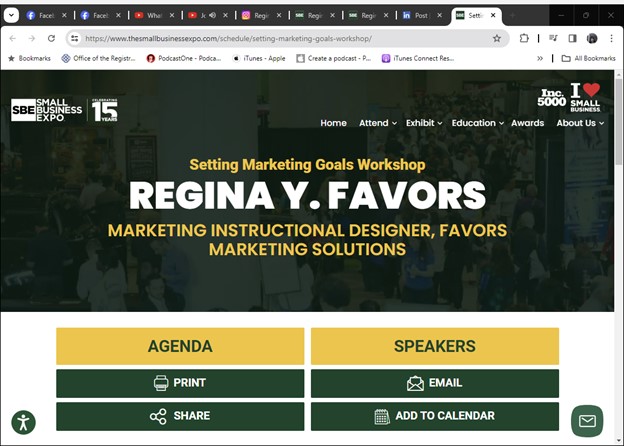Reload the page

pyautogui.click(x=51, y=38)
